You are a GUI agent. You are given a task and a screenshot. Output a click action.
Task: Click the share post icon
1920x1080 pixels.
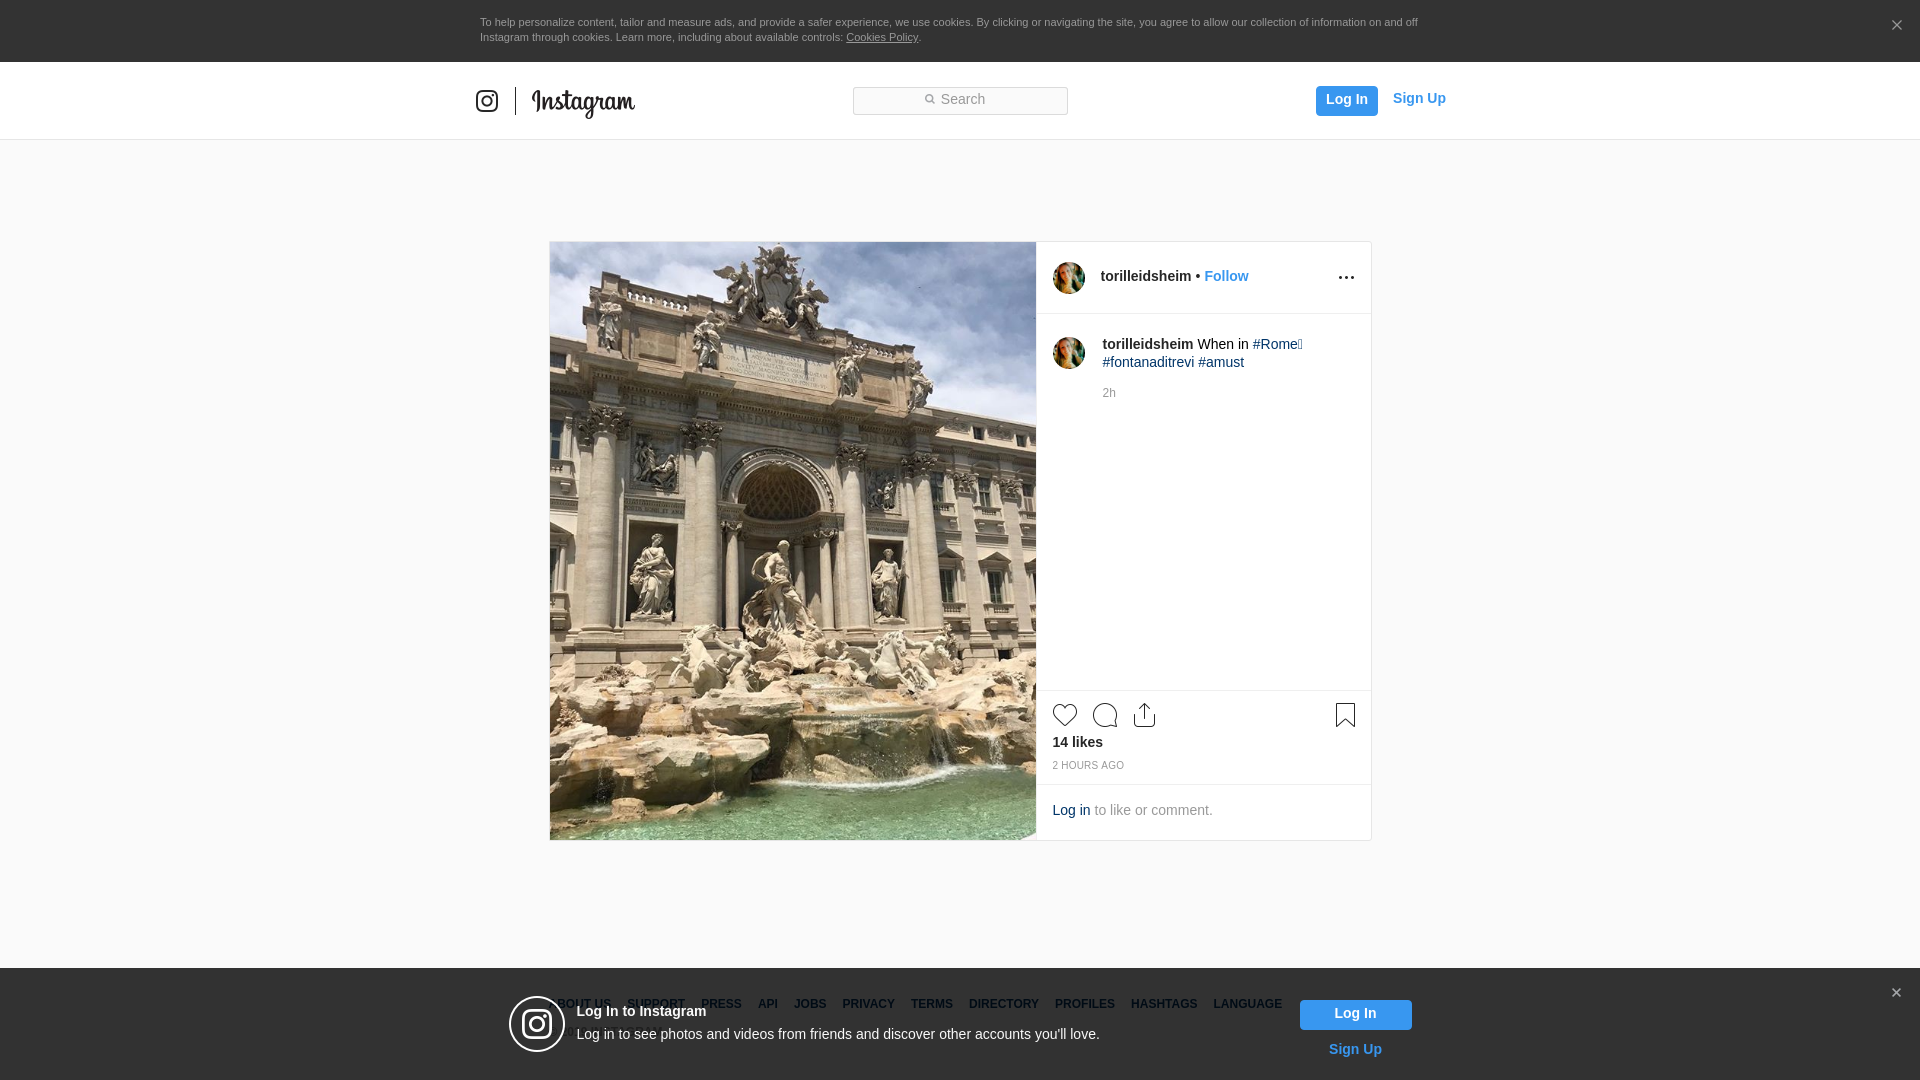coord(1145,715)
